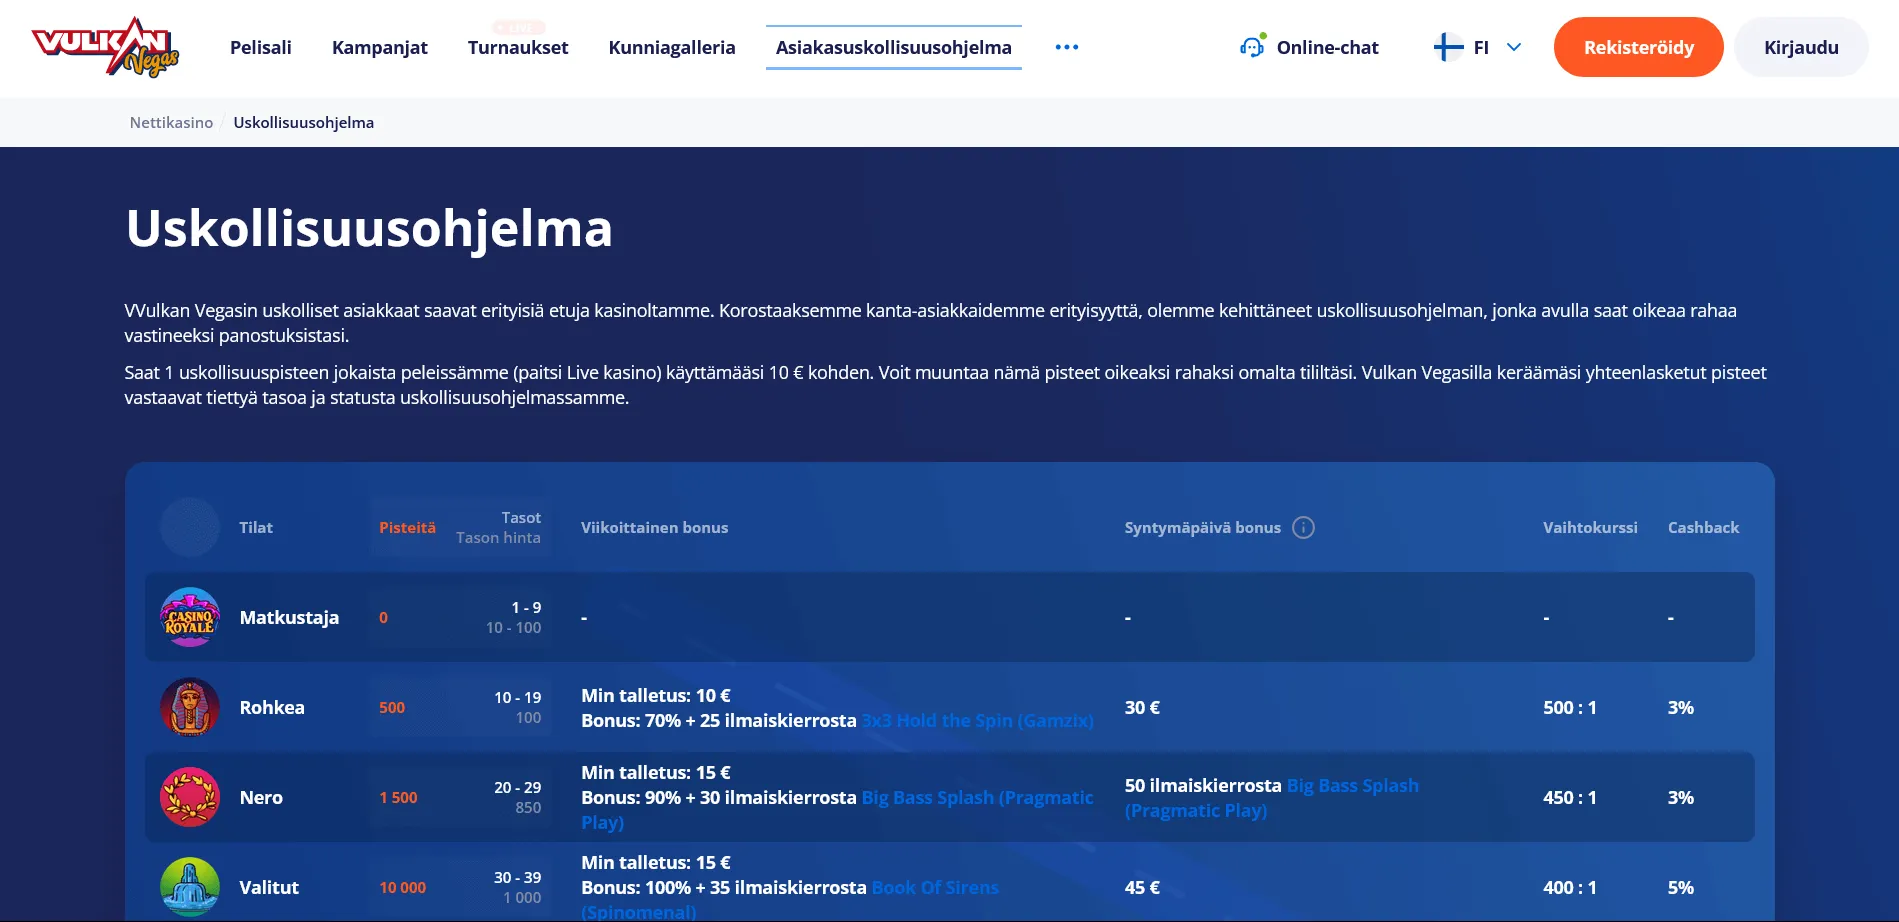Click the 5% cashback value
This screenshot has height=922, width=1899.
(x=1681, y=887)
